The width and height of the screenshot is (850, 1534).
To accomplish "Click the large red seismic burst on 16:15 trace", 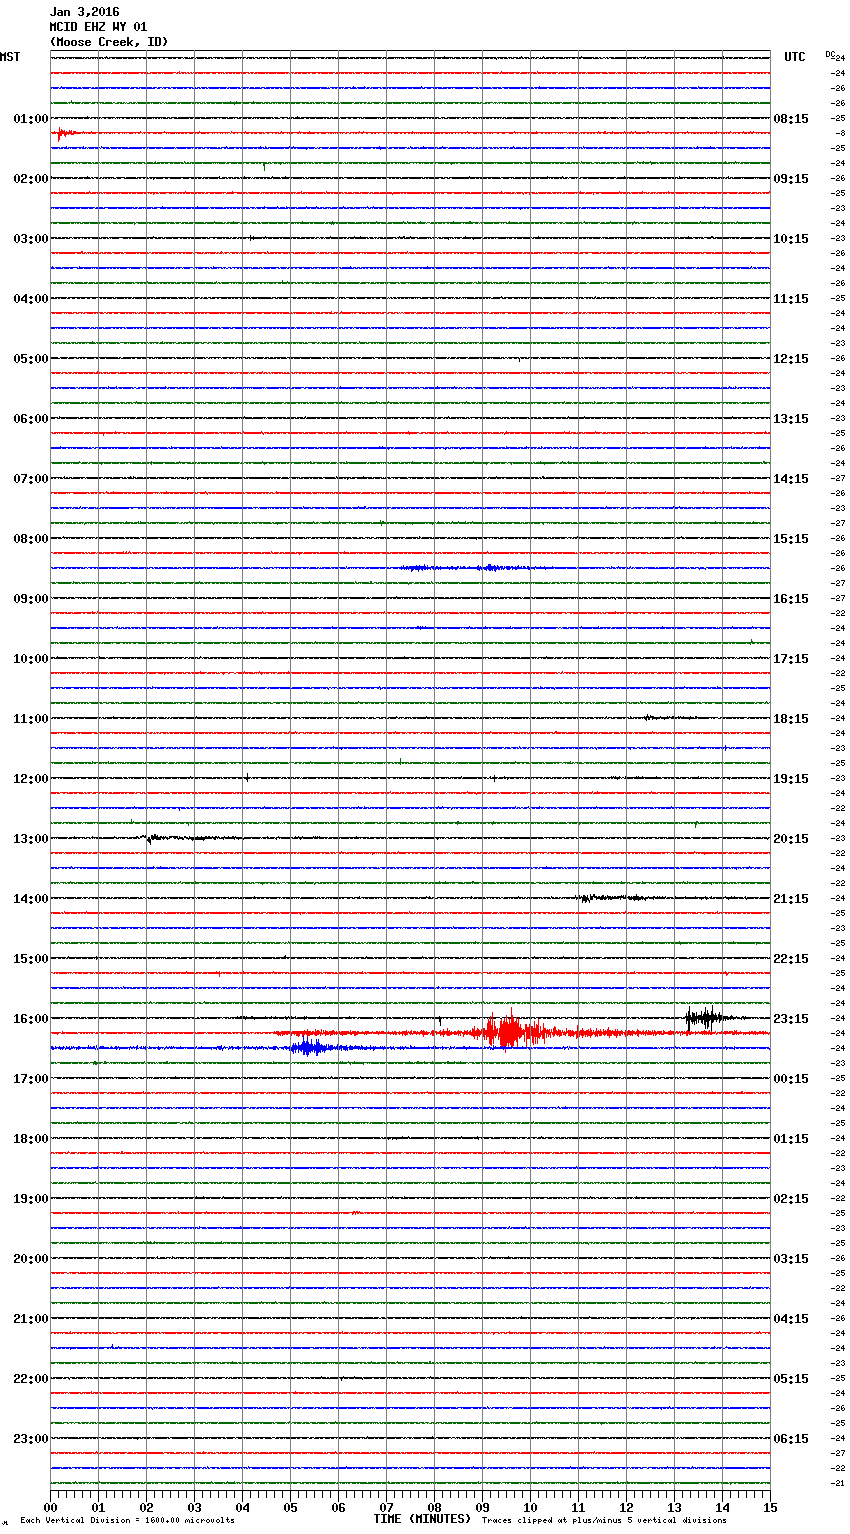I will tap(511, 1030).
